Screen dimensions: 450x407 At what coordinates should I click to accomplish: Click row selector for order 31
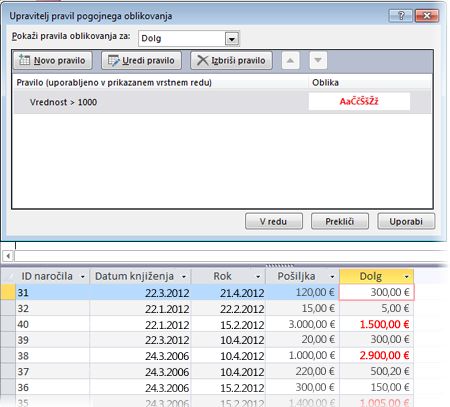pyautogui.click(x=8, y=292)
